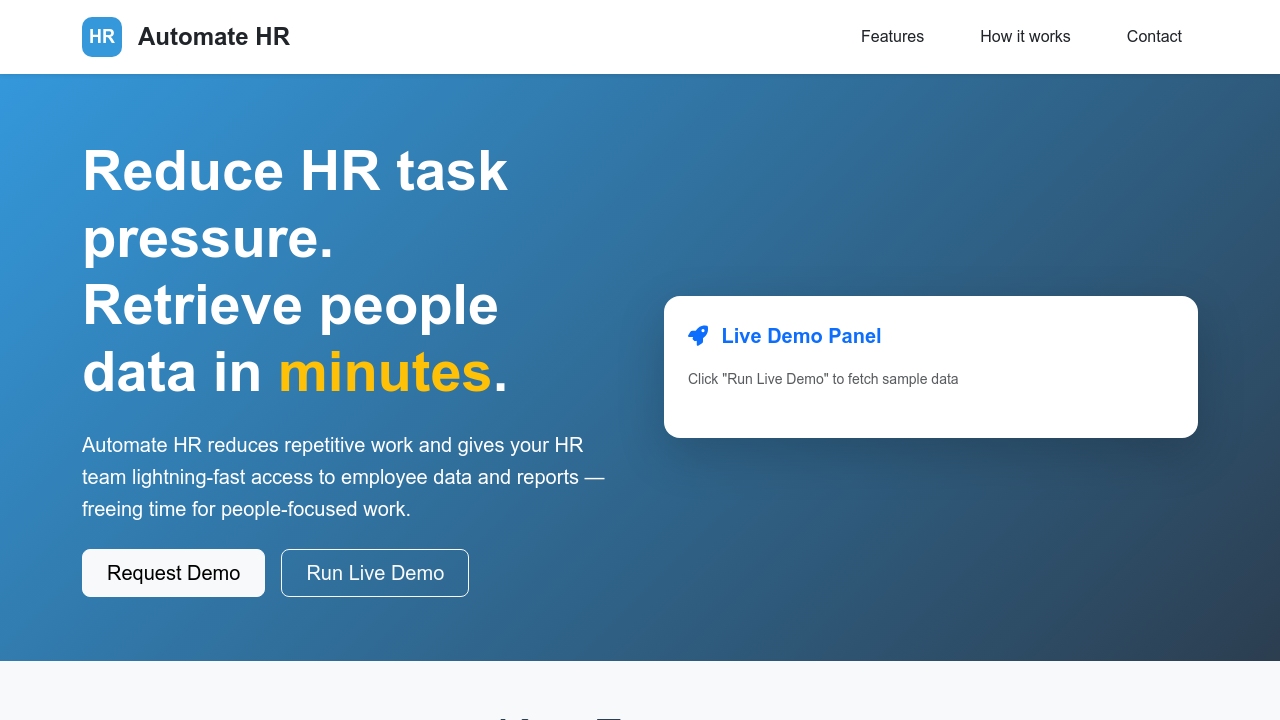Viewport: 1280px width, 720px height.
Task: Click the Automate HR brand name
Action: click(x=214, y=36)
